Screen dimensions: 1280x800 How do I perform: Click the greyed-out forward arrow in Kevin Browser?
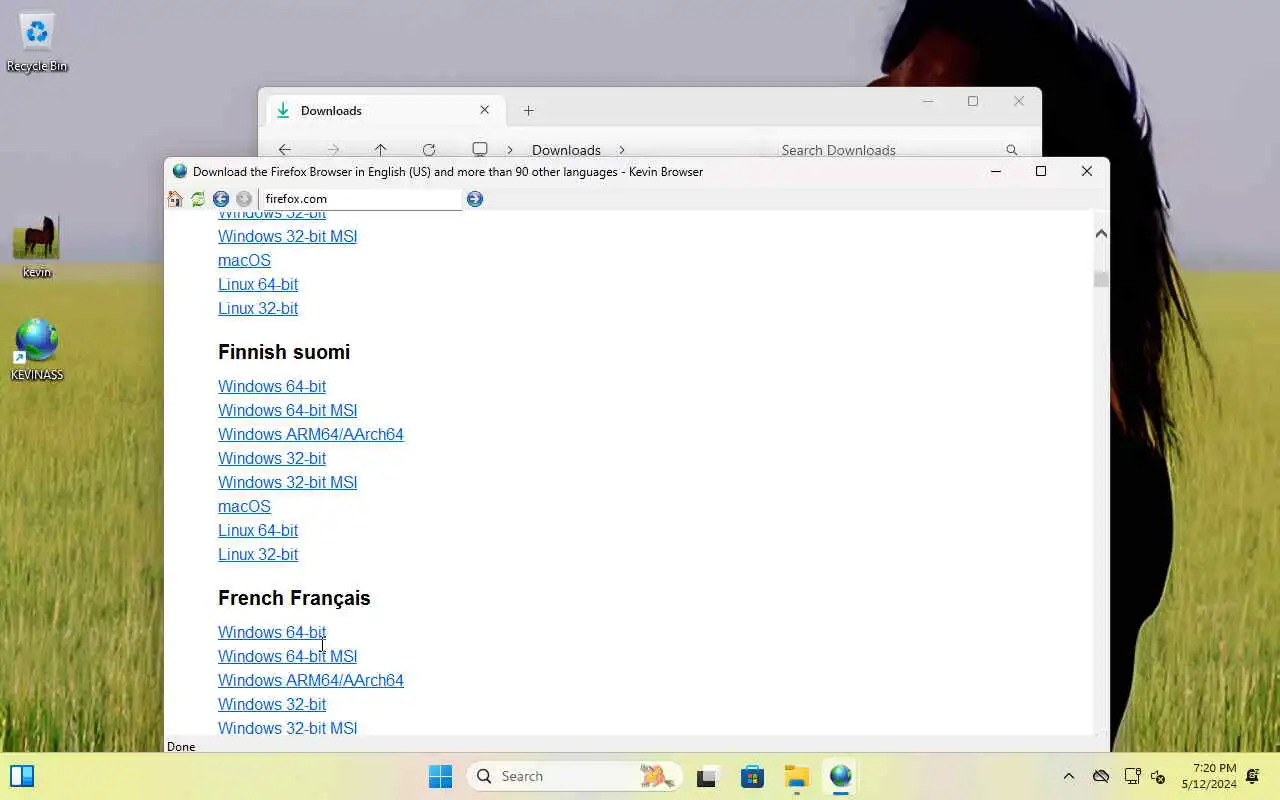pyautogui.click(x=244, y=199)
